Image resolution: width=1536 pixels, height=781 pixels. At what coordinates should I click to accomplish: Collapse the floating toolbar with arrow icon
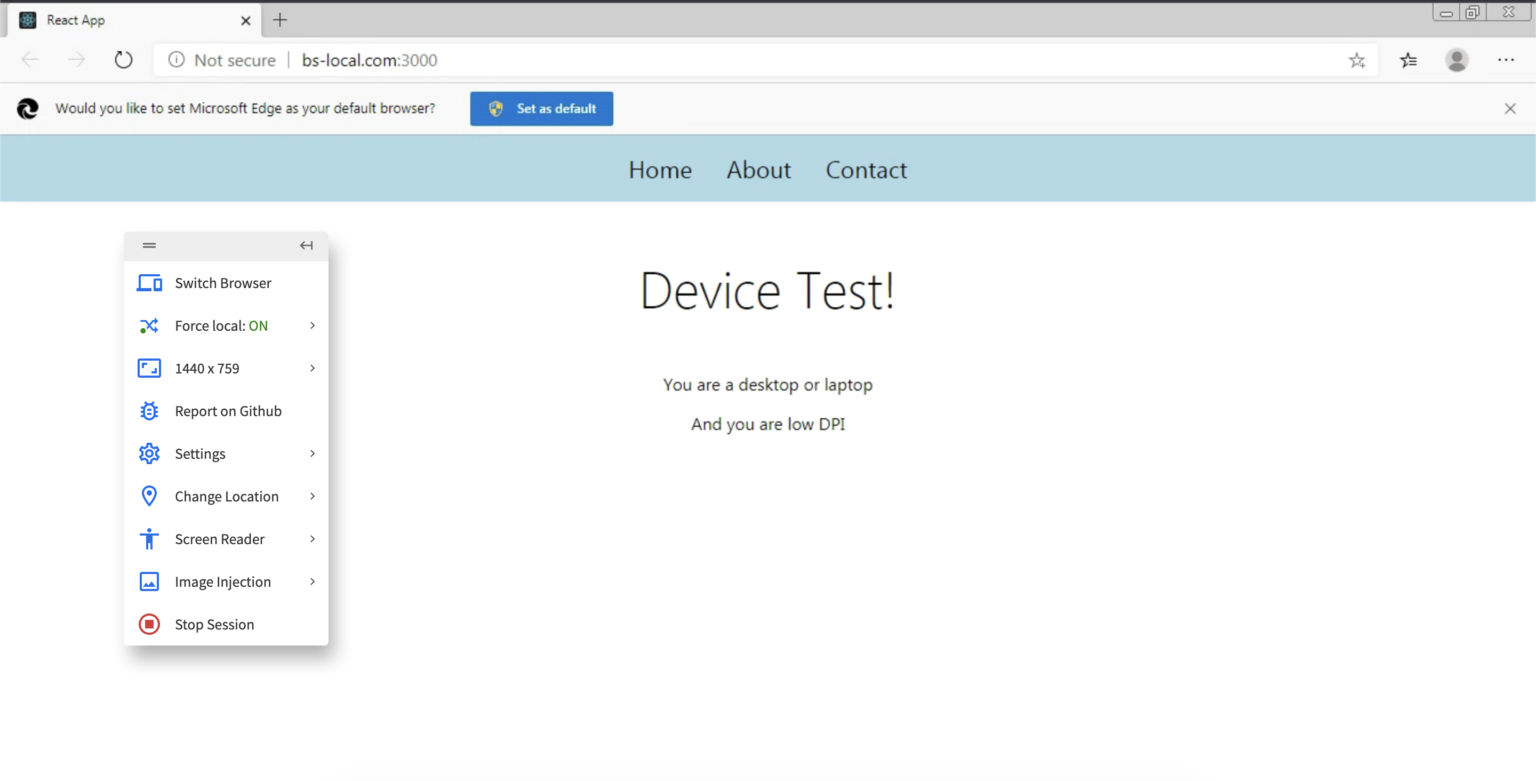[x=306, y=245]
